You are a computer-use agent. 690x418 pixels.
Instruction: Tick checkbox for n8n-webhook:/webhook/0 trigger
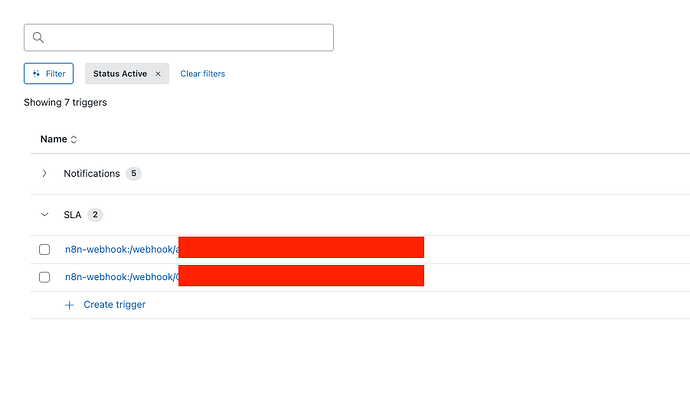(x=44, y=277)
